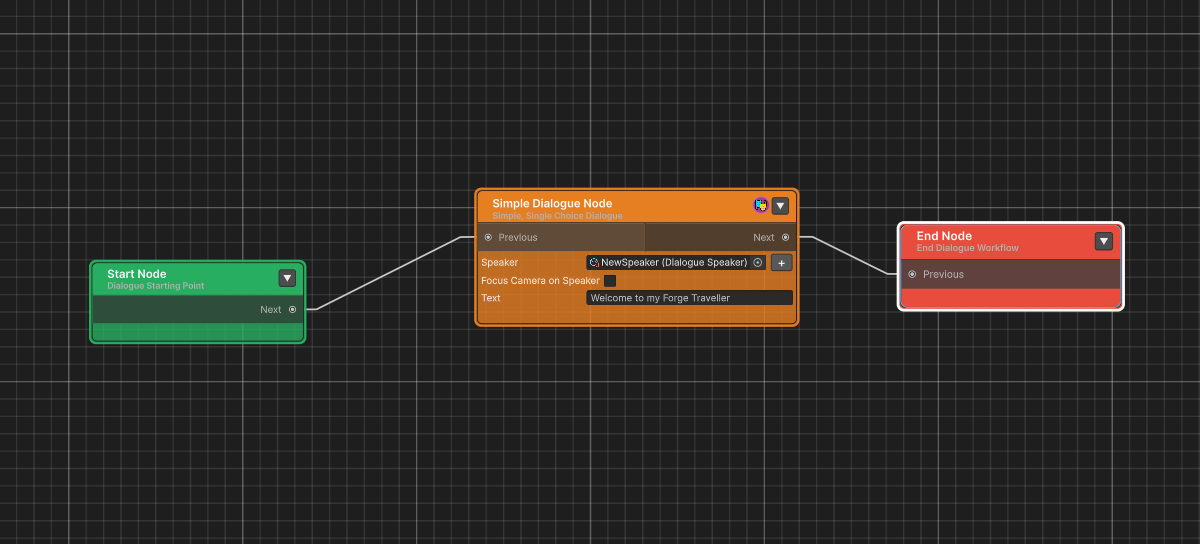Click the theater masks icon on Simple Dialogue Node

tap(761, 205)
